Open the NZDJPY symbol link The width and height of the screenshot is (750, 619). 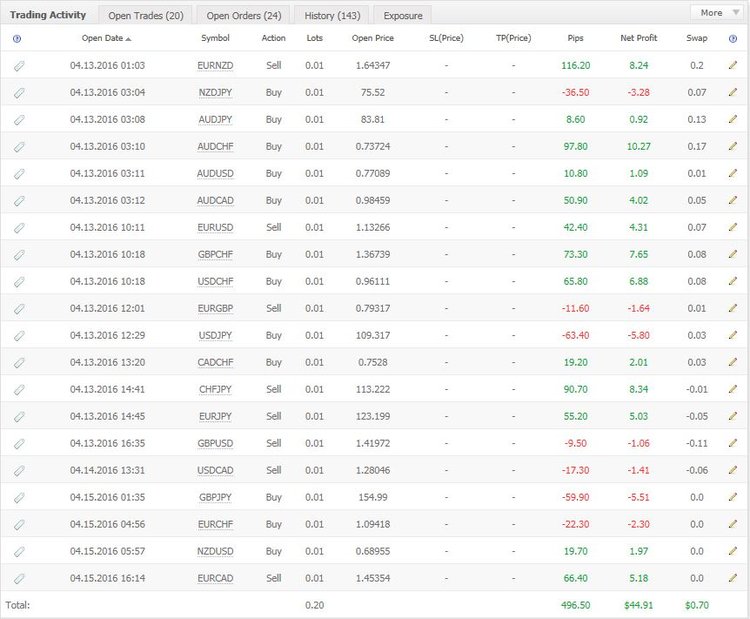coord(215,93)
